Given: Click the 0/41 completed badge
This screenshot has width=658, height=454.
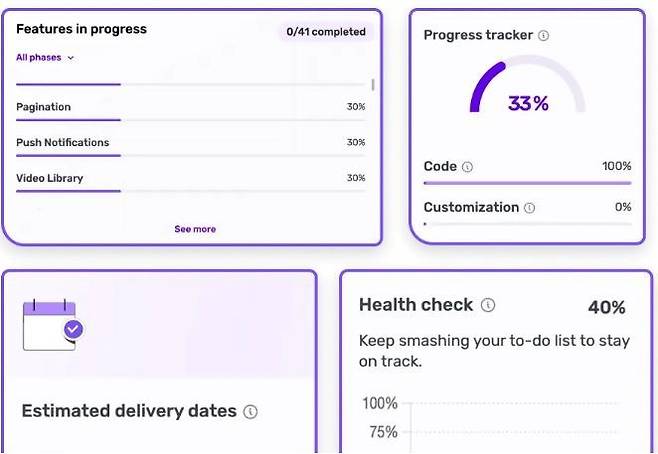Looking at the screenshot, I should click(x=326, y=32).
